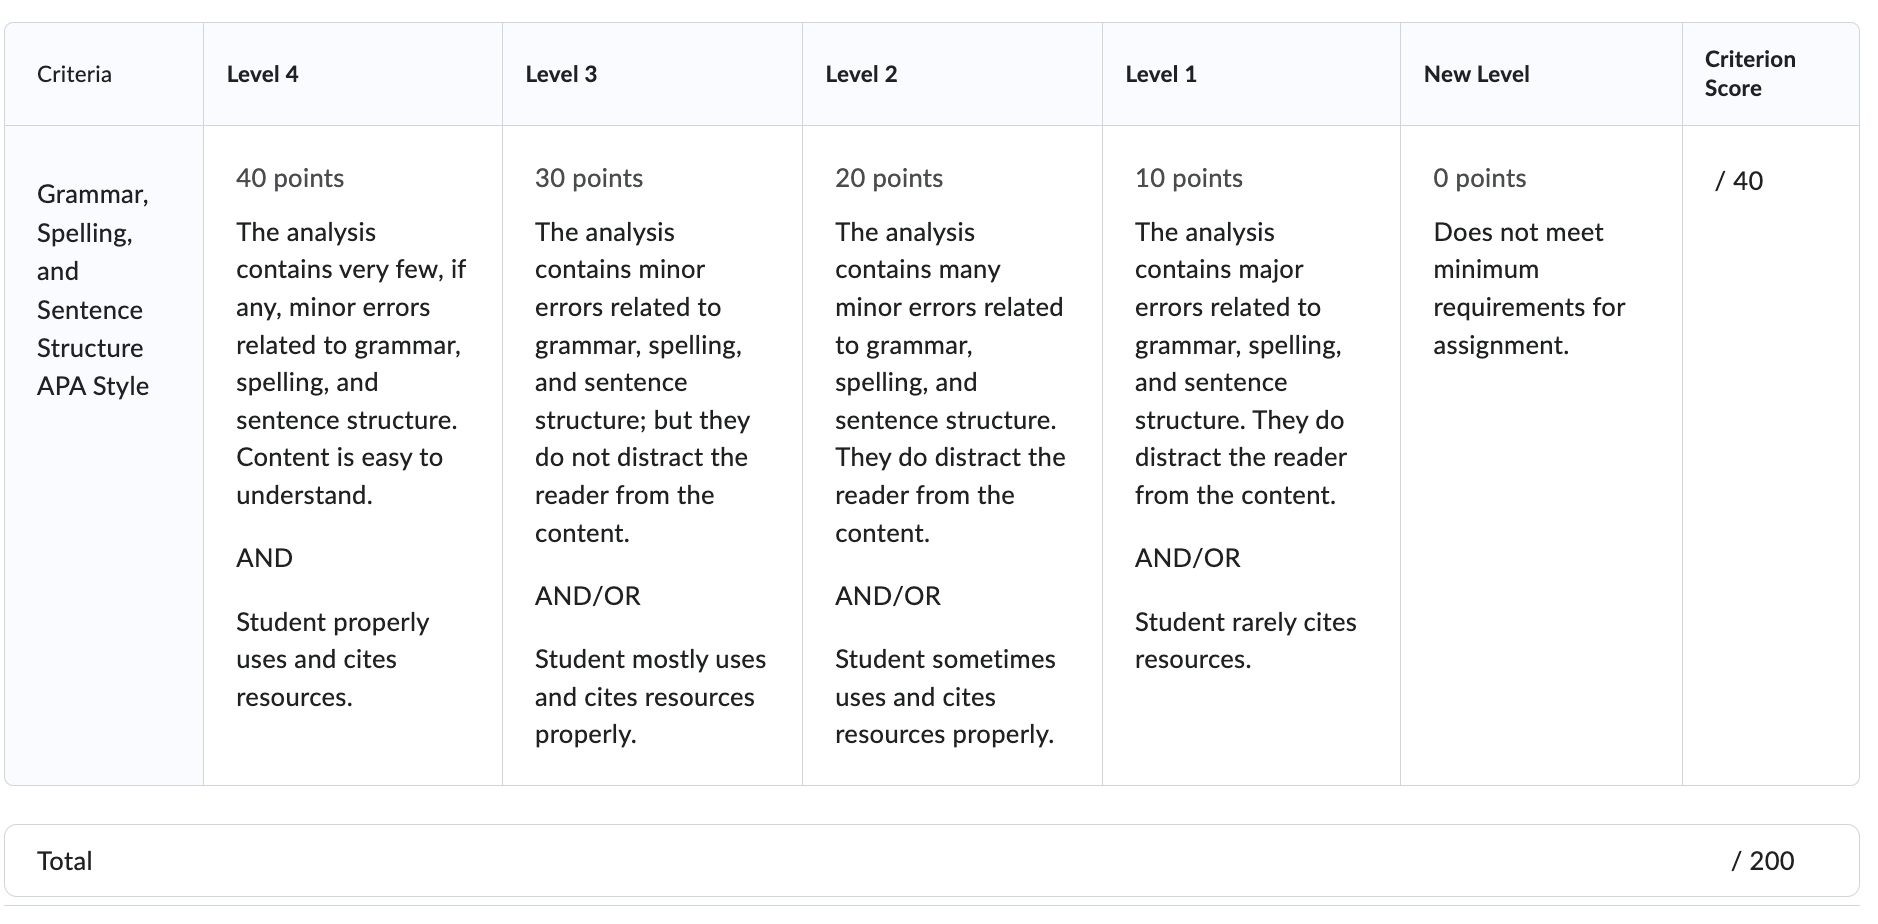Click the Level 4 column header
The height and width of the screenshot is (924, 1878).
pos(262,74)
